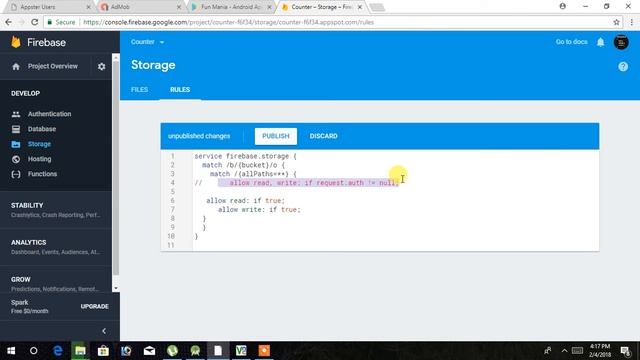640x360 pixels.
Task: Click the browser address bar URL
Action: point(229,22)
